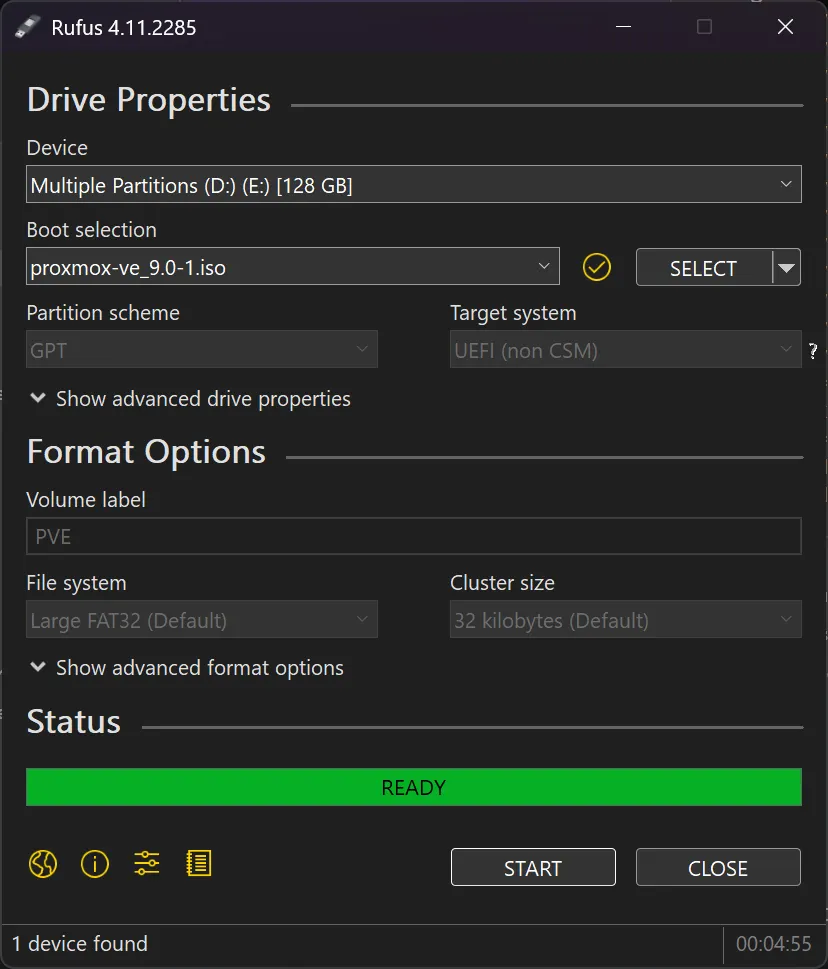Click the green READY progress bar
This screenshot has width=828, height=969.
(x=413, y=787)
